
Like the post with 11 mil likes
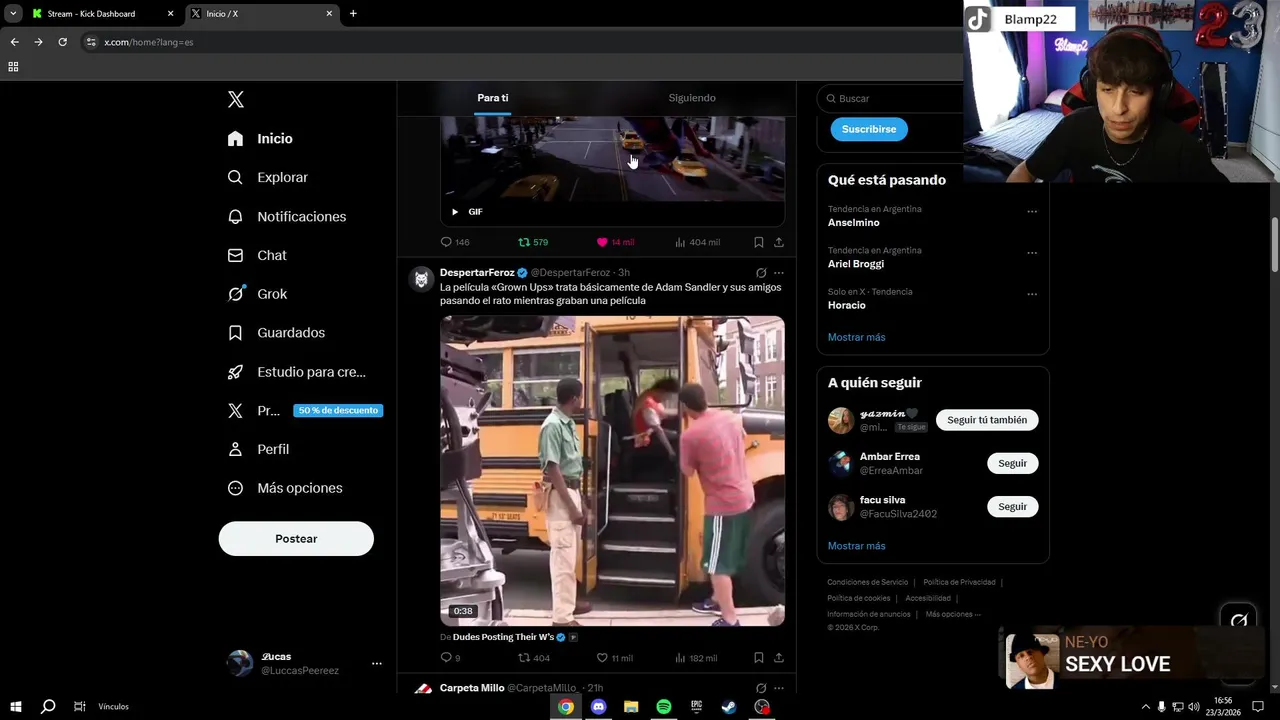coord(615,658)
